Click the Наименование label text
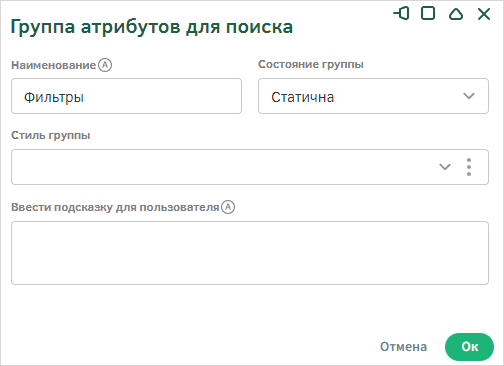 [54, 65]
